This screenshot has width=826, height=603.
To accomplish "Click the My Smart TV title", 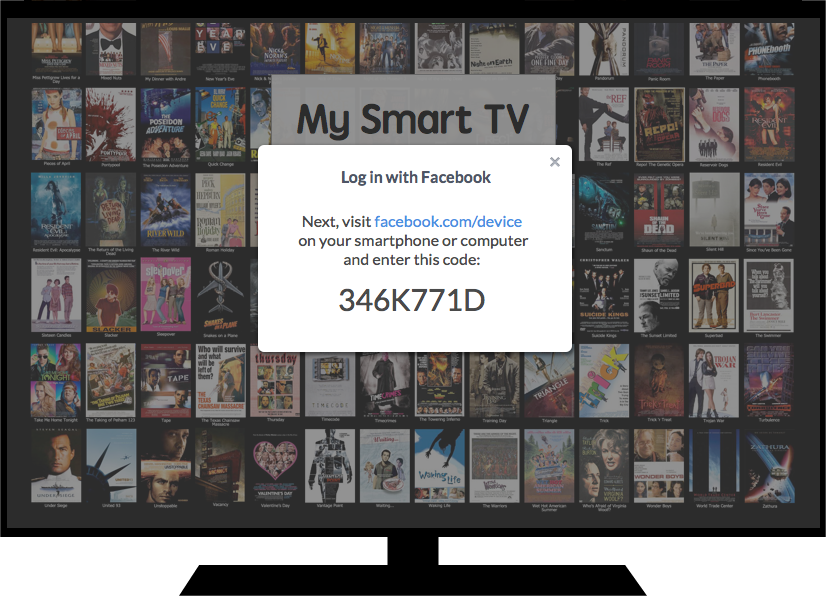I will coord(412,119).
